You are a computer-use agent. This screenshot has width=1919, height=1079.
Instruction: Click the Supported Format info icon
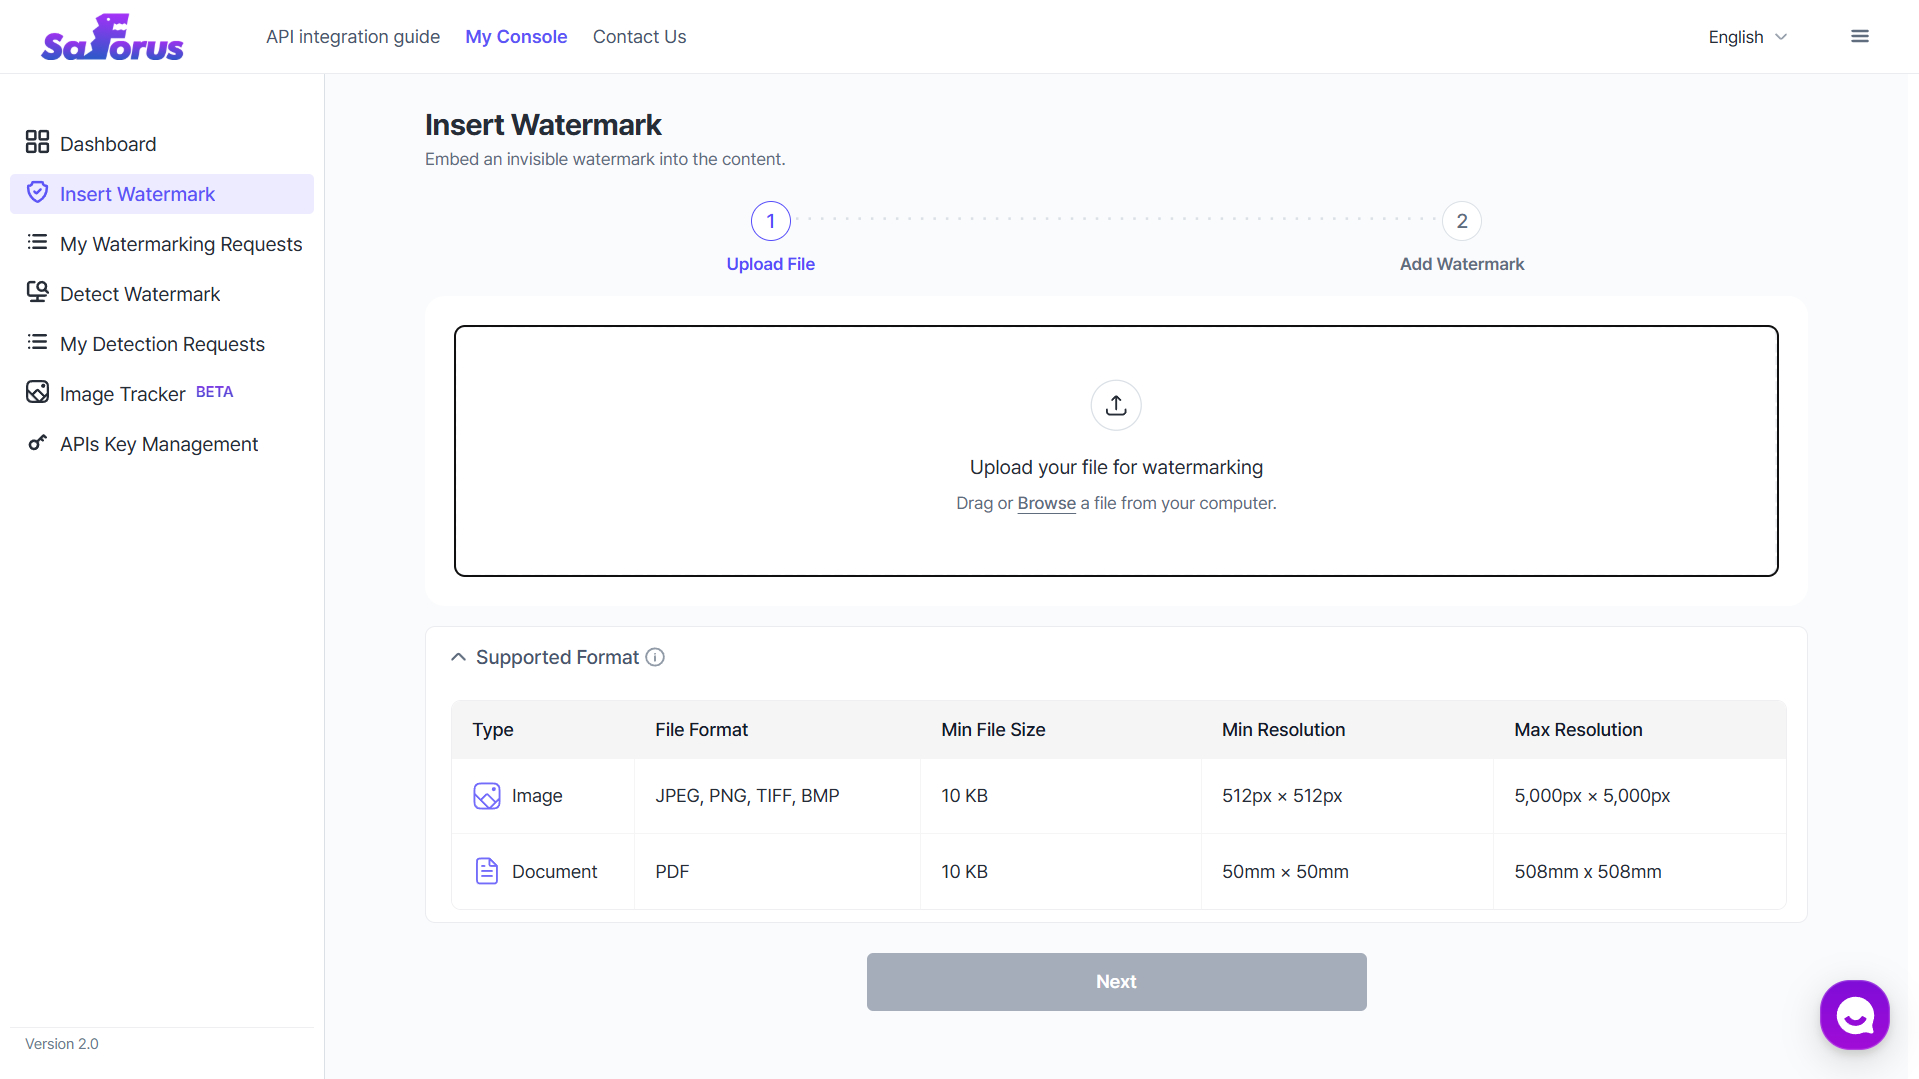point(655,657)
